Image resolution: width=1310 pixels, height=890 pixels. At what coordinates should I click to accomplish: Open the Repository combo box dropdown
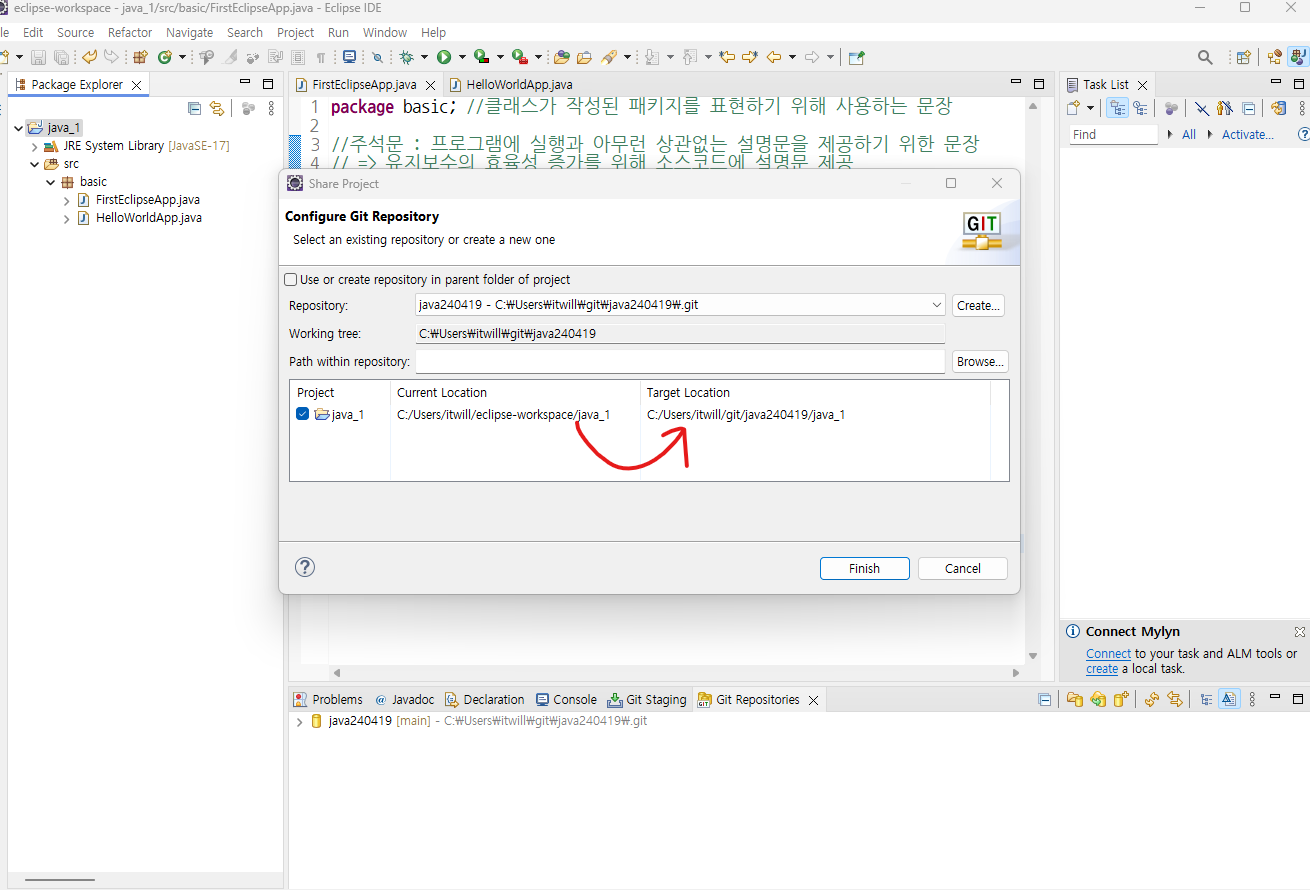click(936, 305)
